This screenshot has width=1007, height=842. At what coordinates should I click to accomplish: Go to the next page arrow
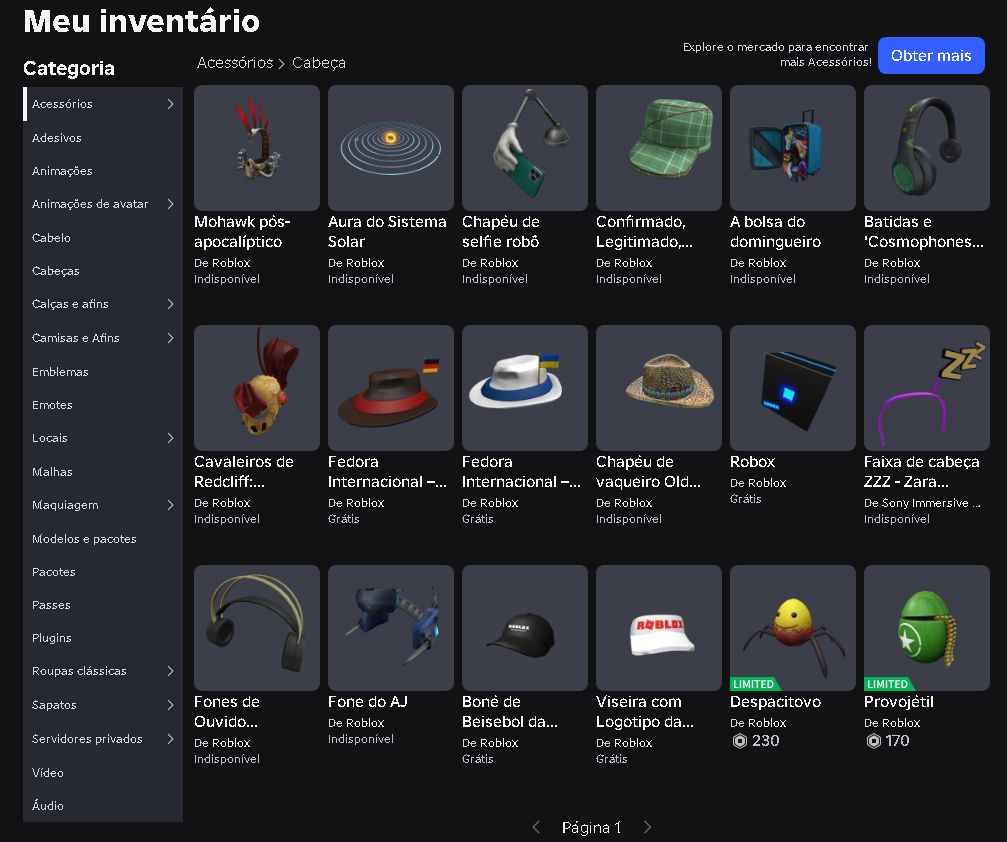(647, 827)
